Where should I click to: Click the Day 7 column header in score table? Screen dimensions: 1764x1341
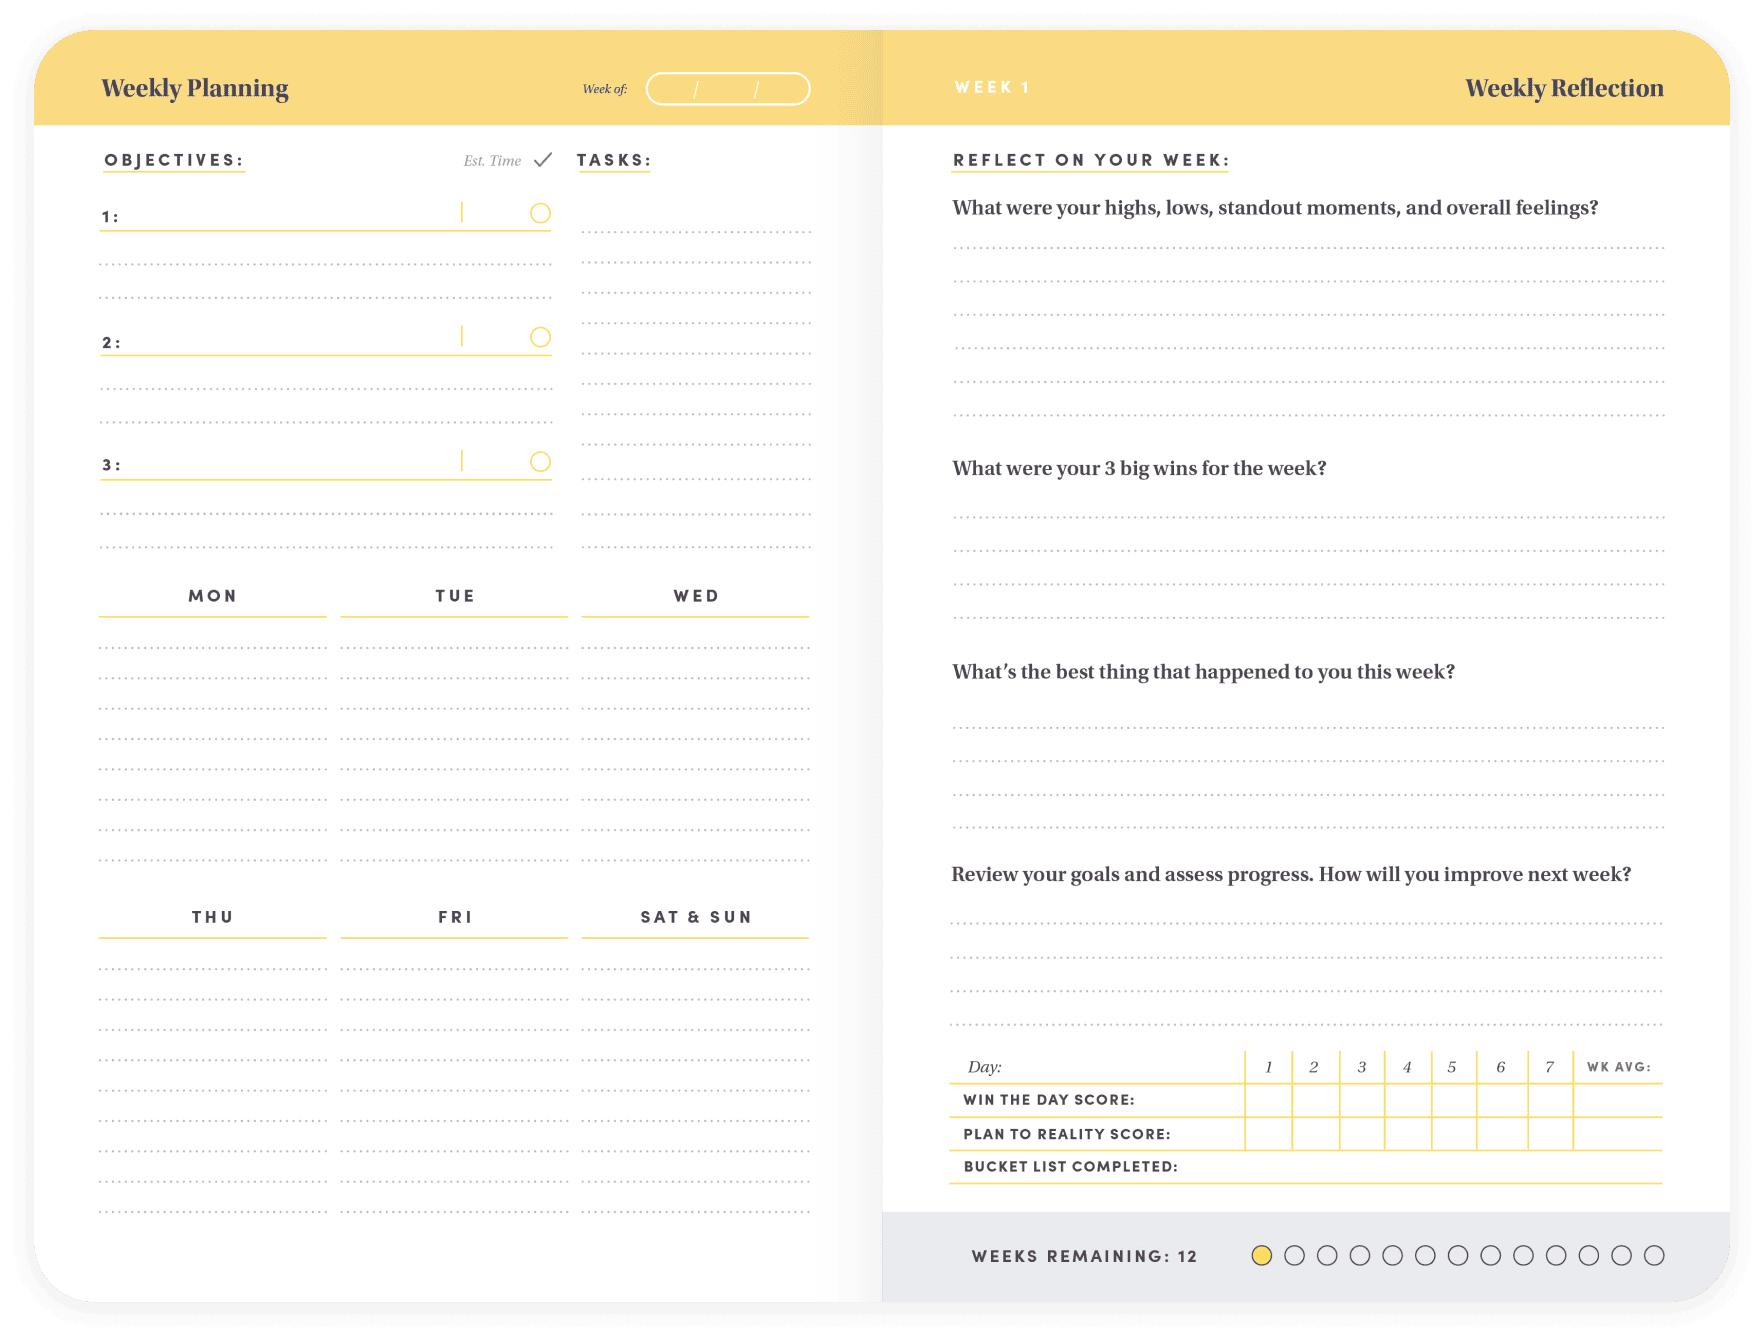tap(1549, 1067)
